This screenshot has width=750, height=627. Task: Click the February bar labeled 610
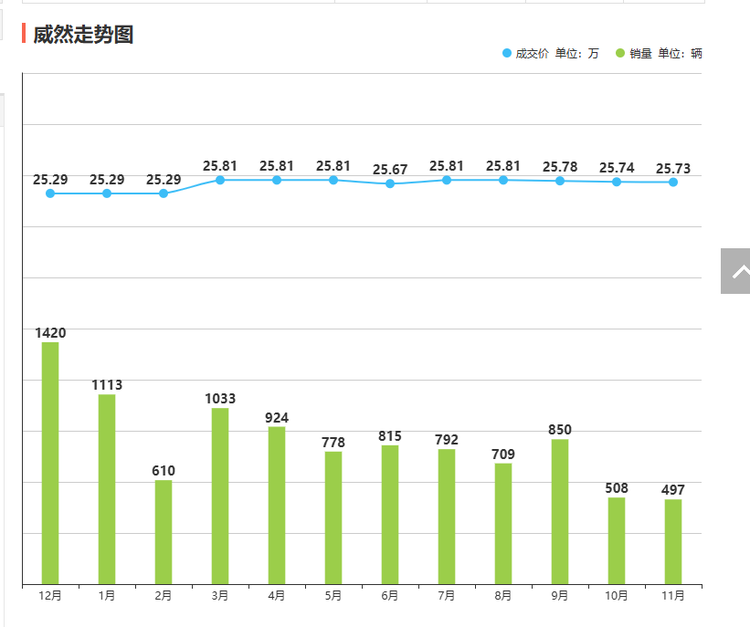coord(163,531)
